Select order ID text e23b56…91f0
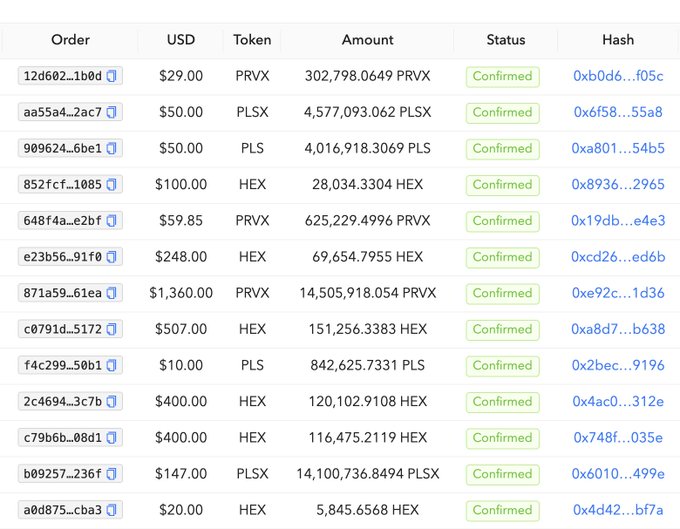Viewport: 680px width, 529px height. pyautogui.click(x=62, y=257)
